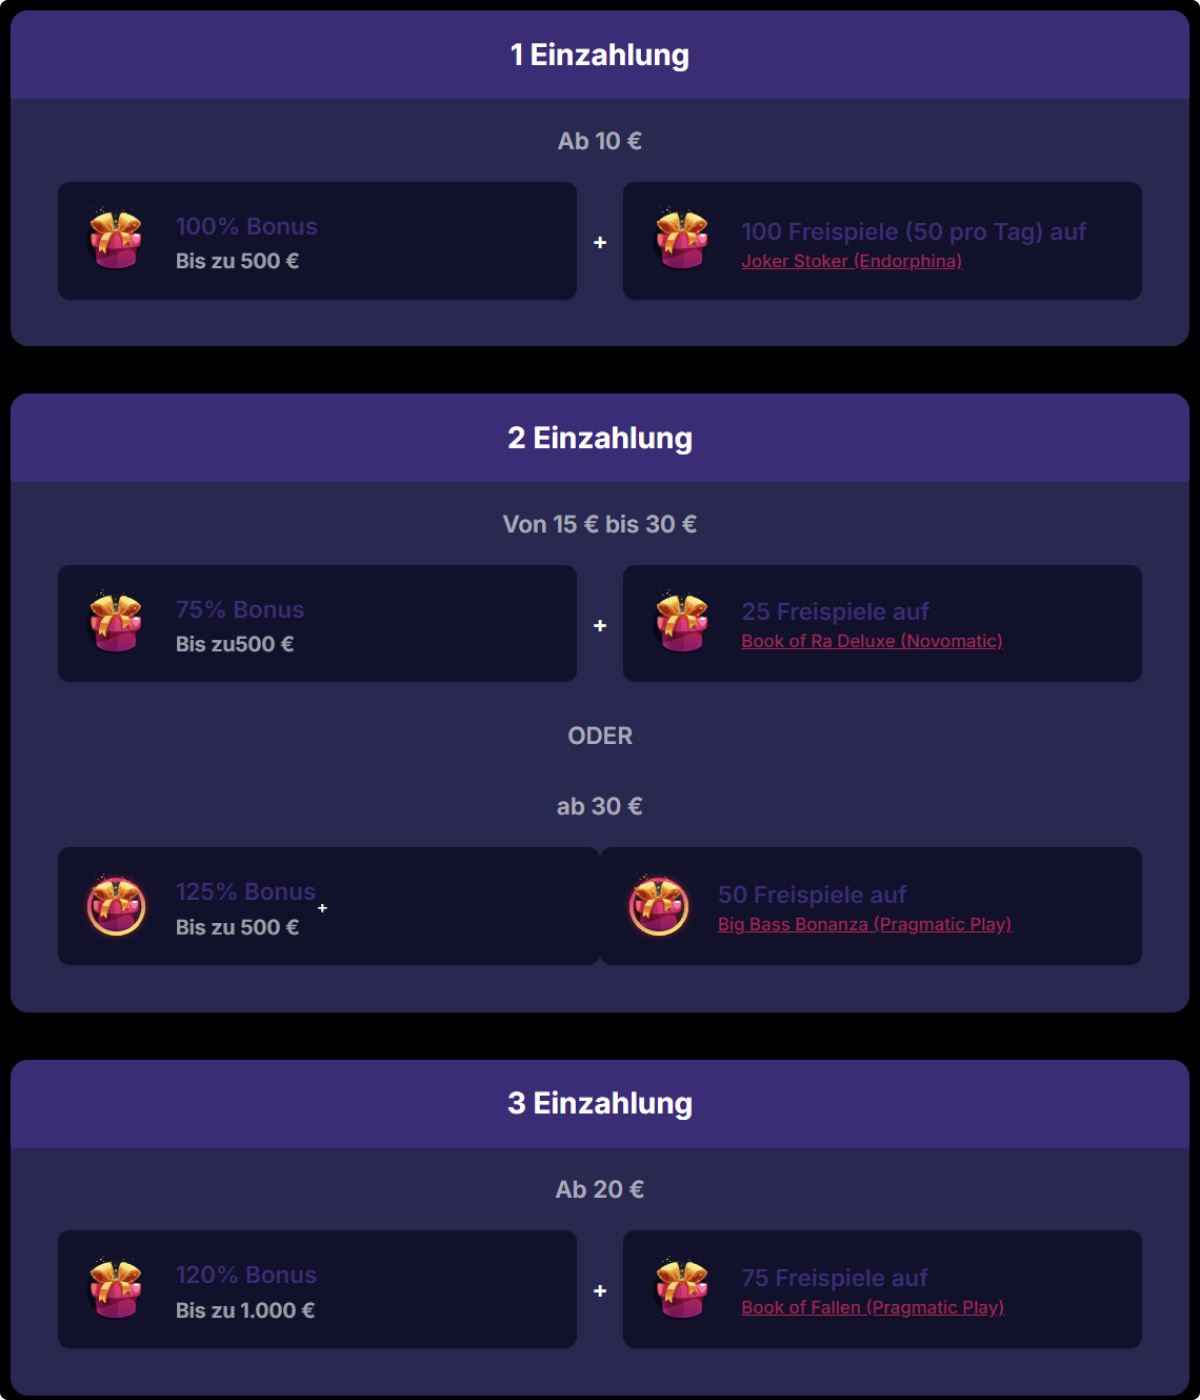
Task: Click the 100 Freispiele (50 pro Tag) heading
Action: click(x=913, y=232)
